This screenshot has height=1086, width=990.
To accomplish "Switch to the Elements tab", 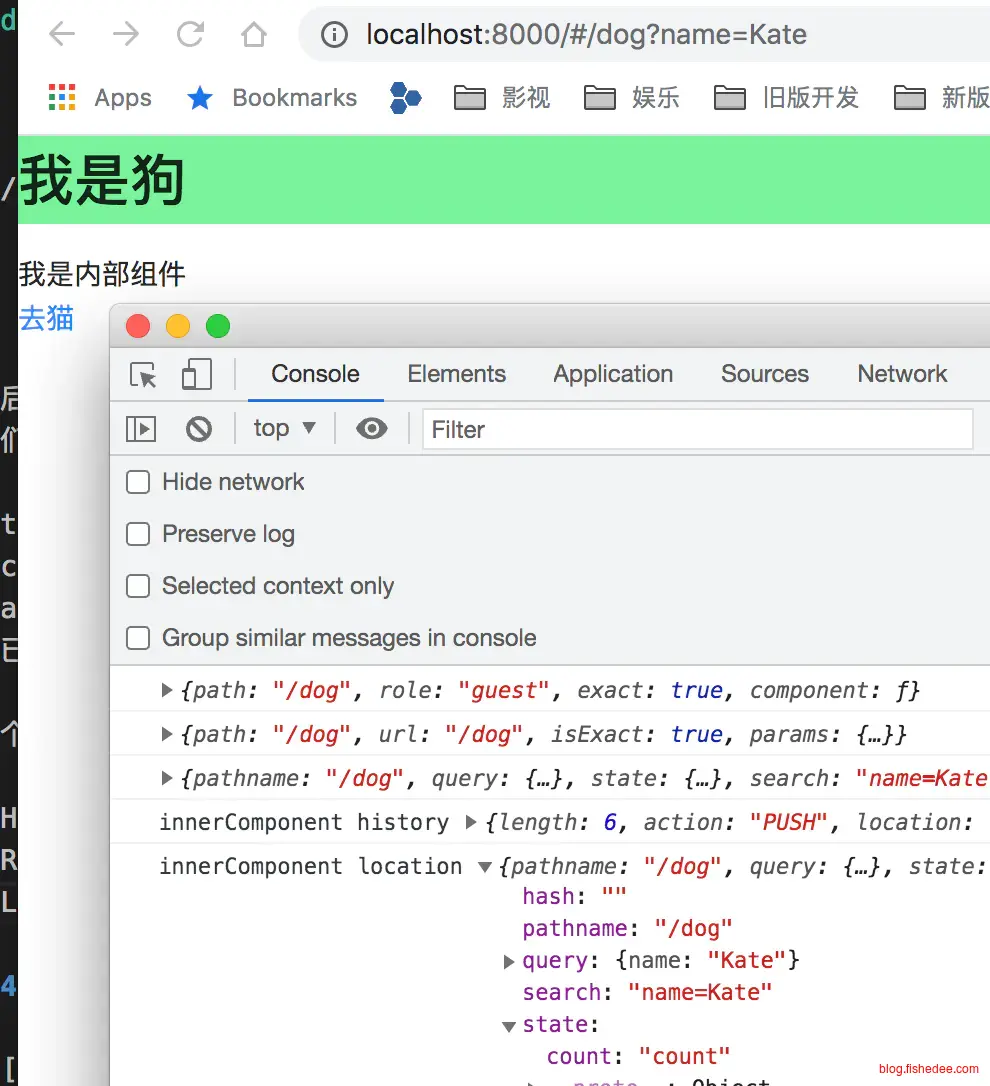I will pos(456,374).
